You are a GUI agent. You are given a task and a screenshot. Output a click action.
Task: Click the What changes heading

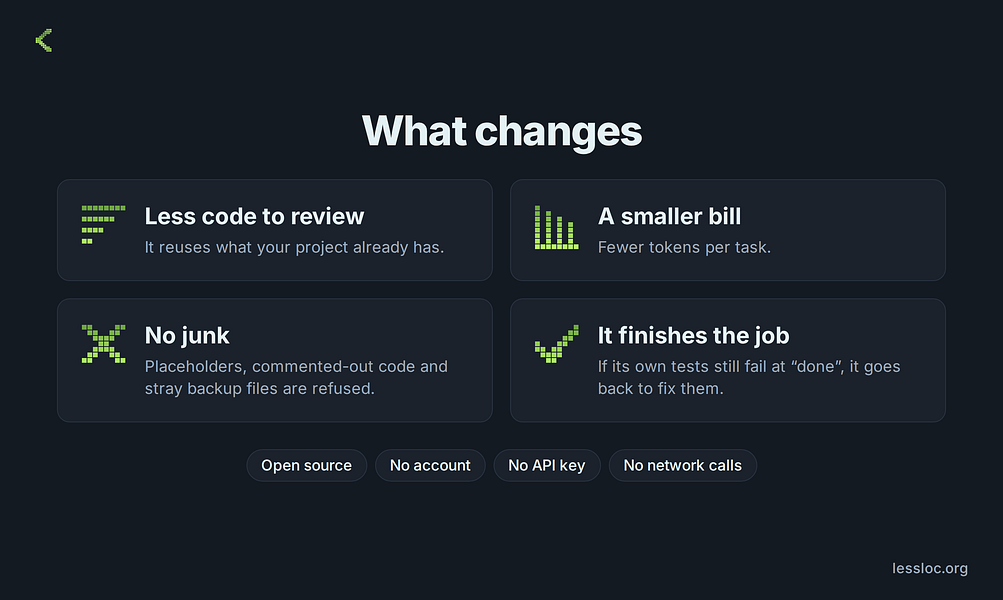tap(502, 131)
